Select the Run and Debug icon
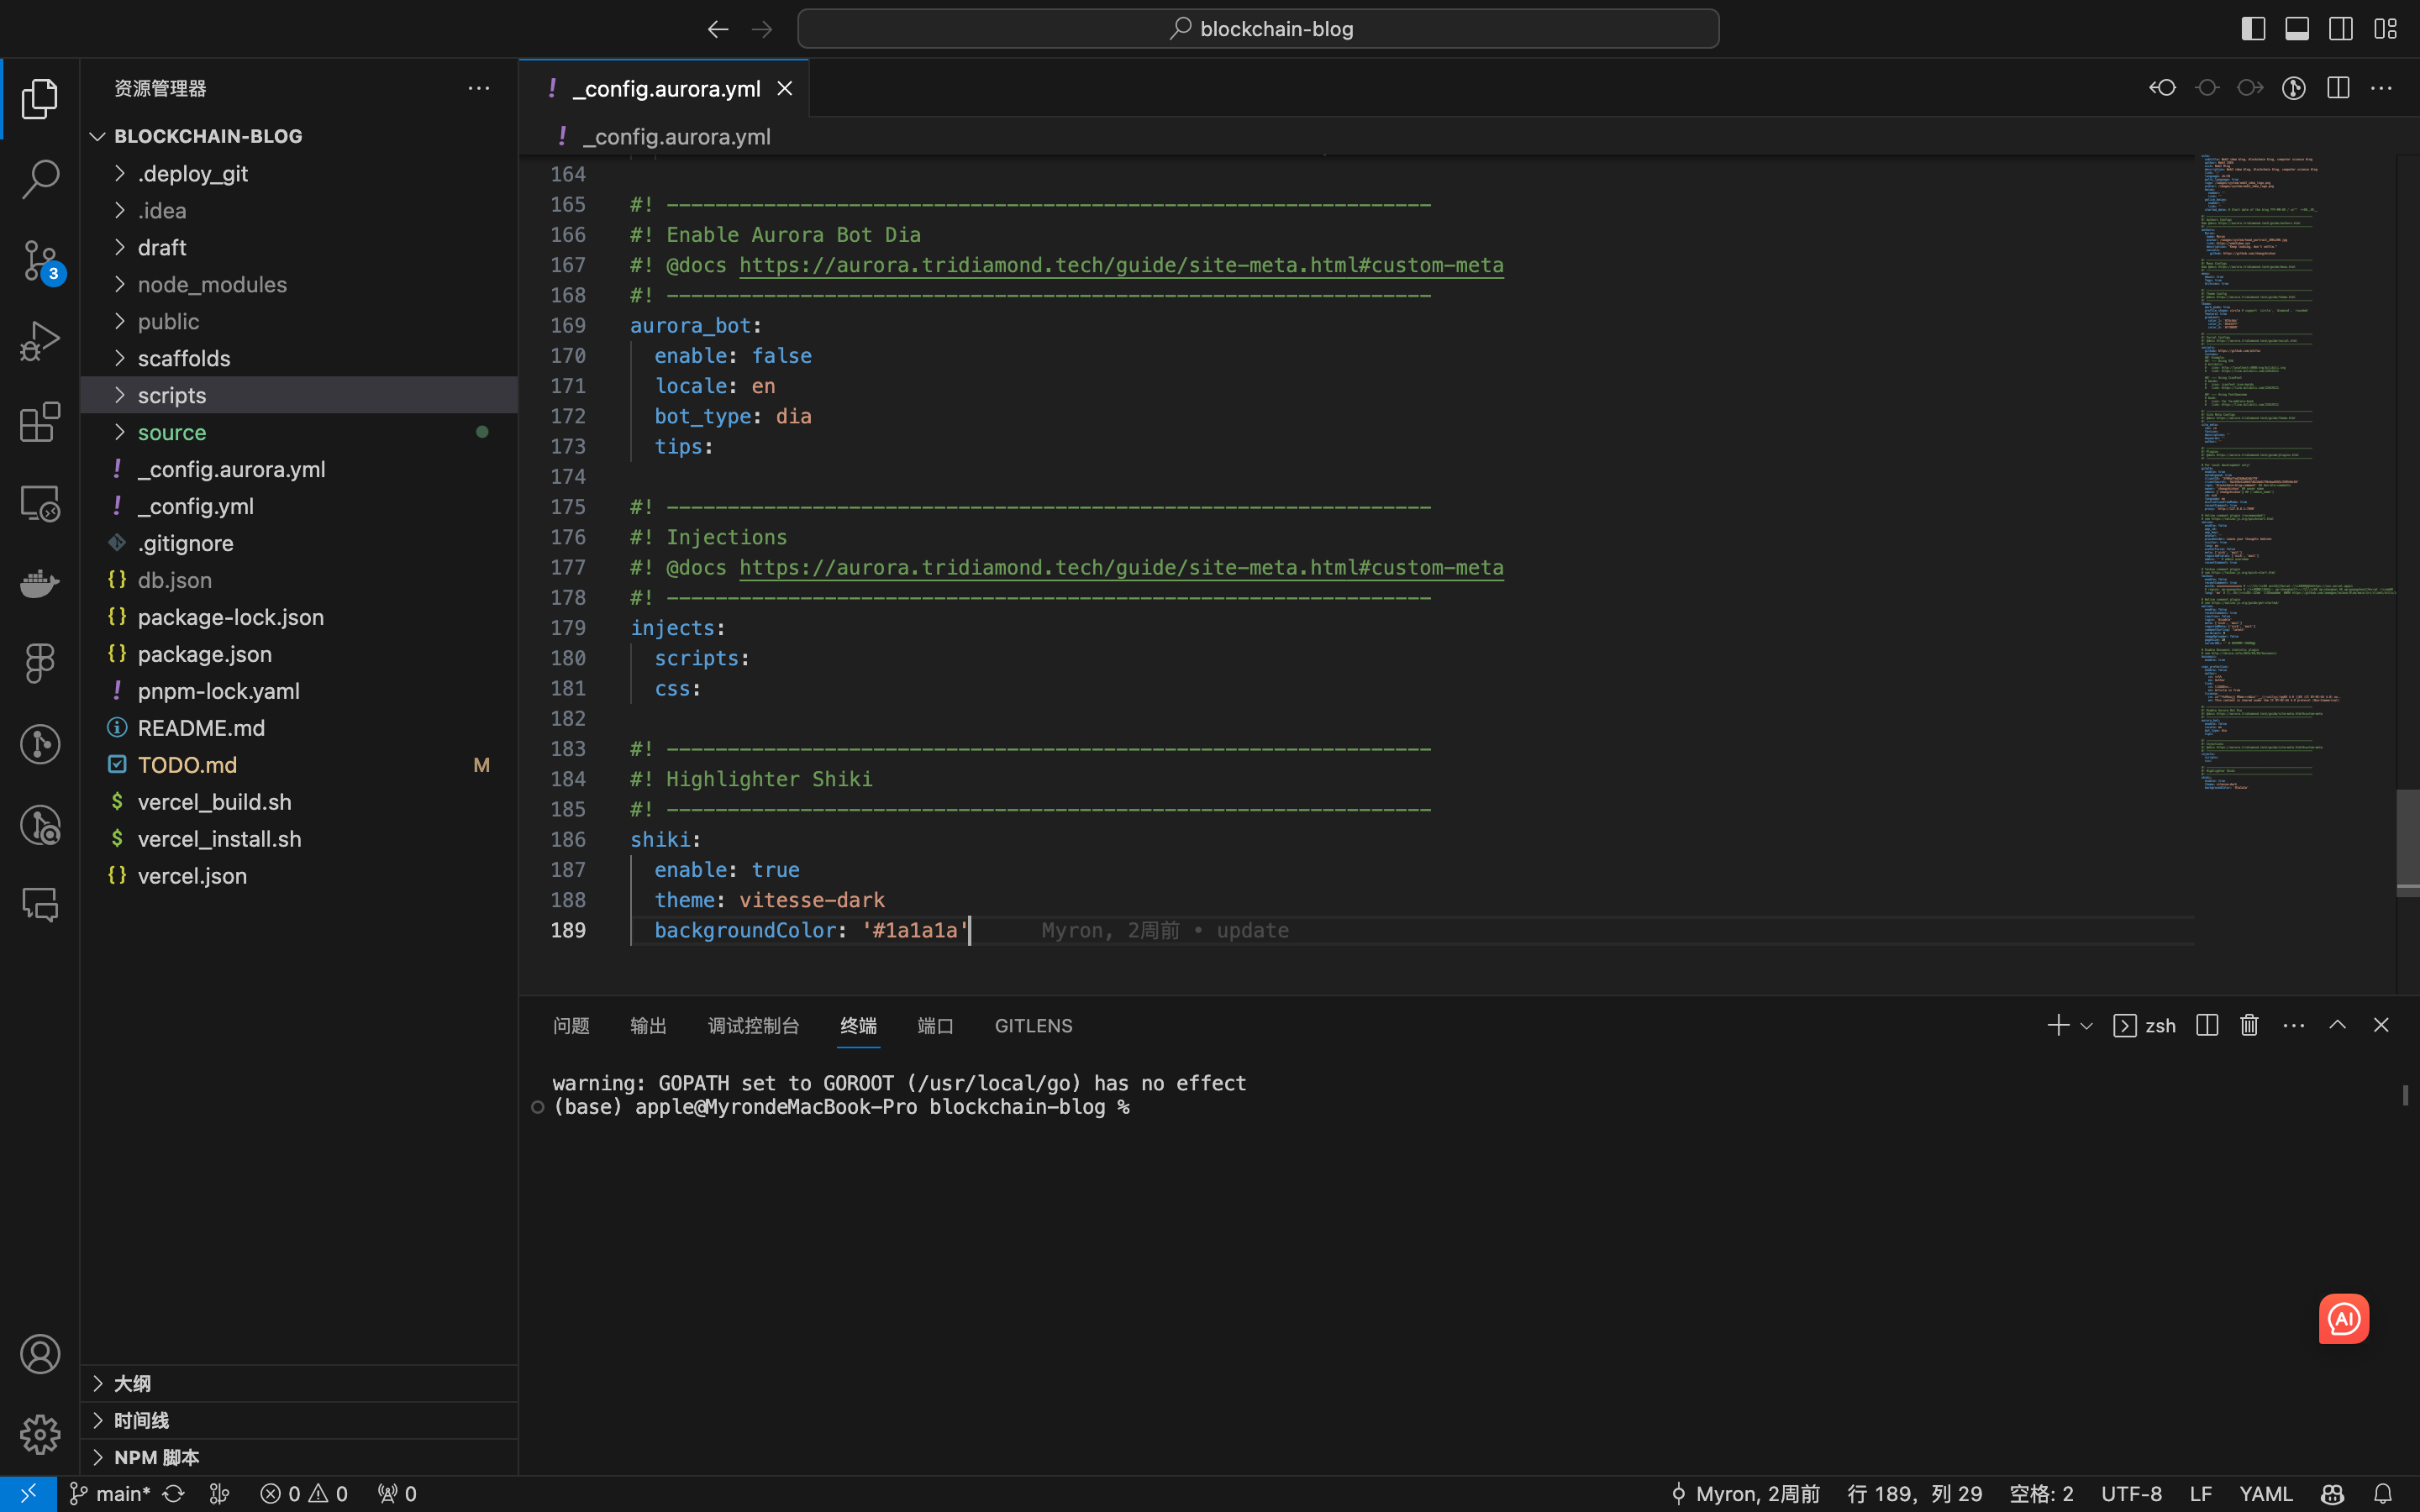This screenshot has width=2420, height=1512. 40,340
